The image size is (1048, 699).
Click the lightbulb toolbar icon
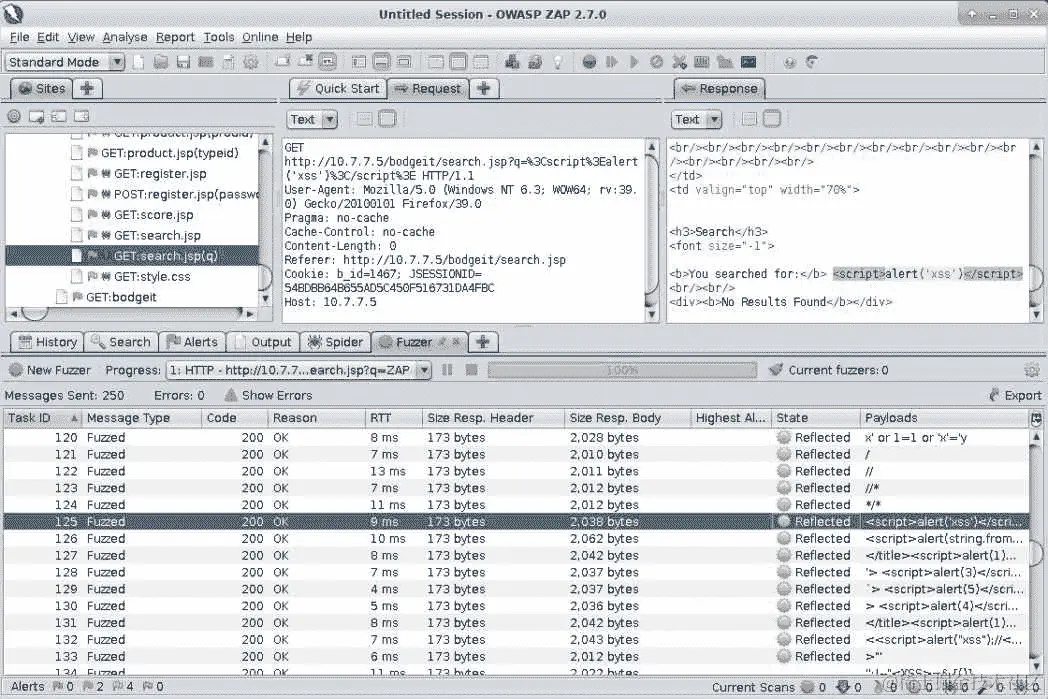tap(557, 62)
